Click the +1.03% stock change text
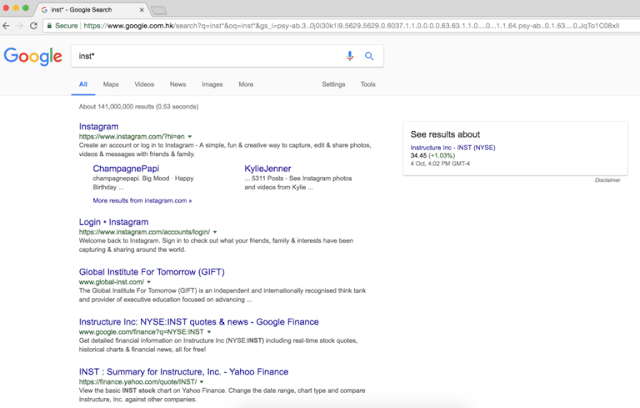640x408 pixels. [x=442, y=155]
